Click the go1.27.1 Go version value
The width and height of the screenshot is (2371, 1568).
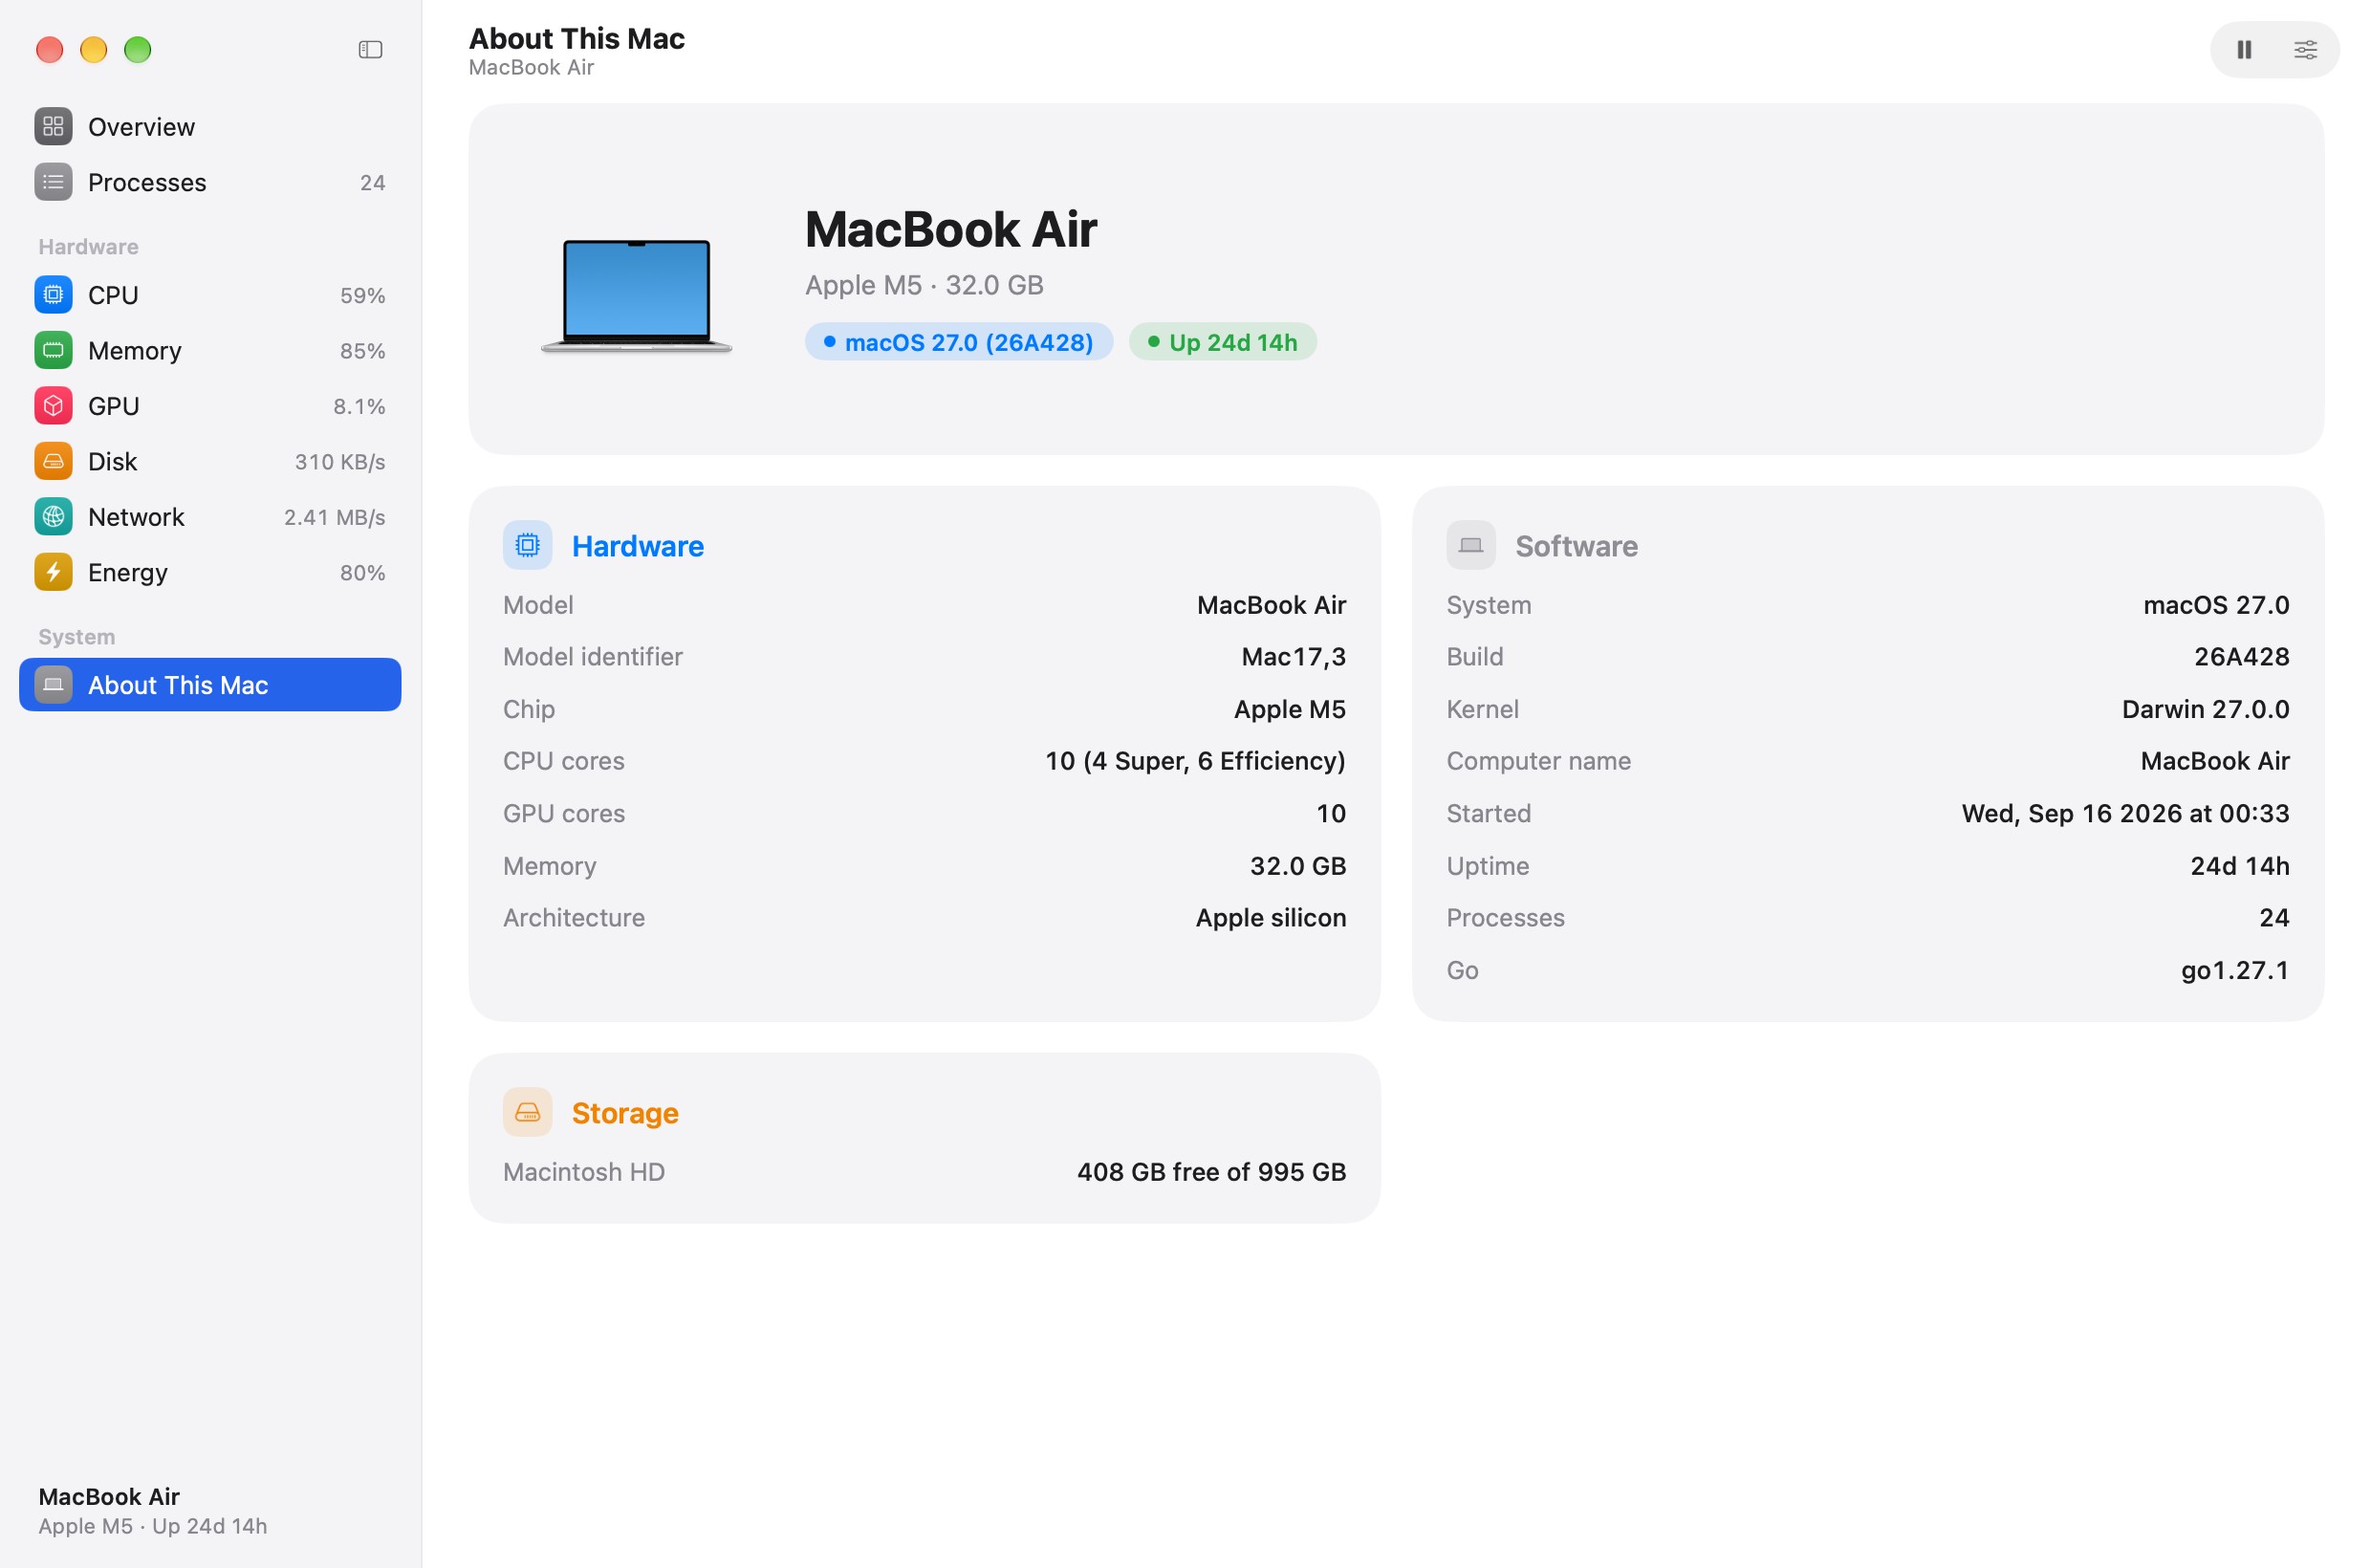coord(2234,970)
